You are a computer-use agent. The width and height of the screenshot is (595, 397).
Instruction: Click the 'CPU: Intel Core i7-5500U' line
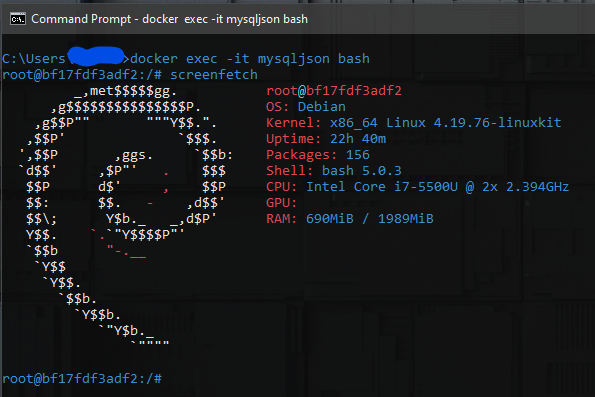(x=417, y=186)
